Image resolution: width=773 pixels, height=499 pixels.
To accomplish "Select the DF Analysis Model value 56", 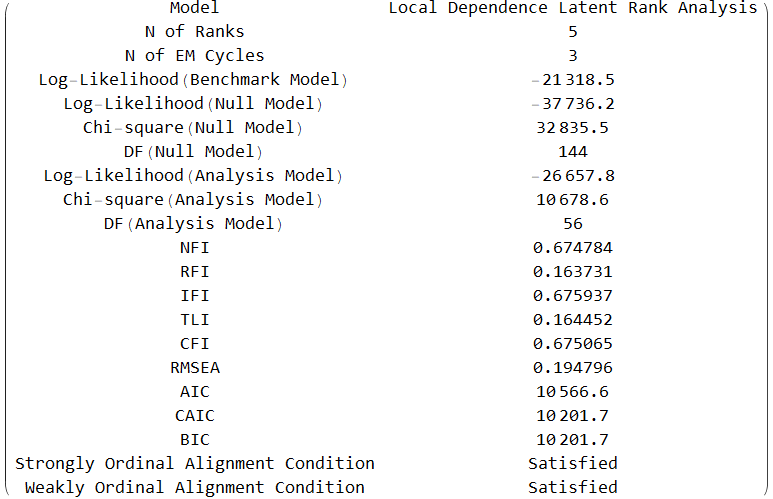I will (x=572, y=224).
